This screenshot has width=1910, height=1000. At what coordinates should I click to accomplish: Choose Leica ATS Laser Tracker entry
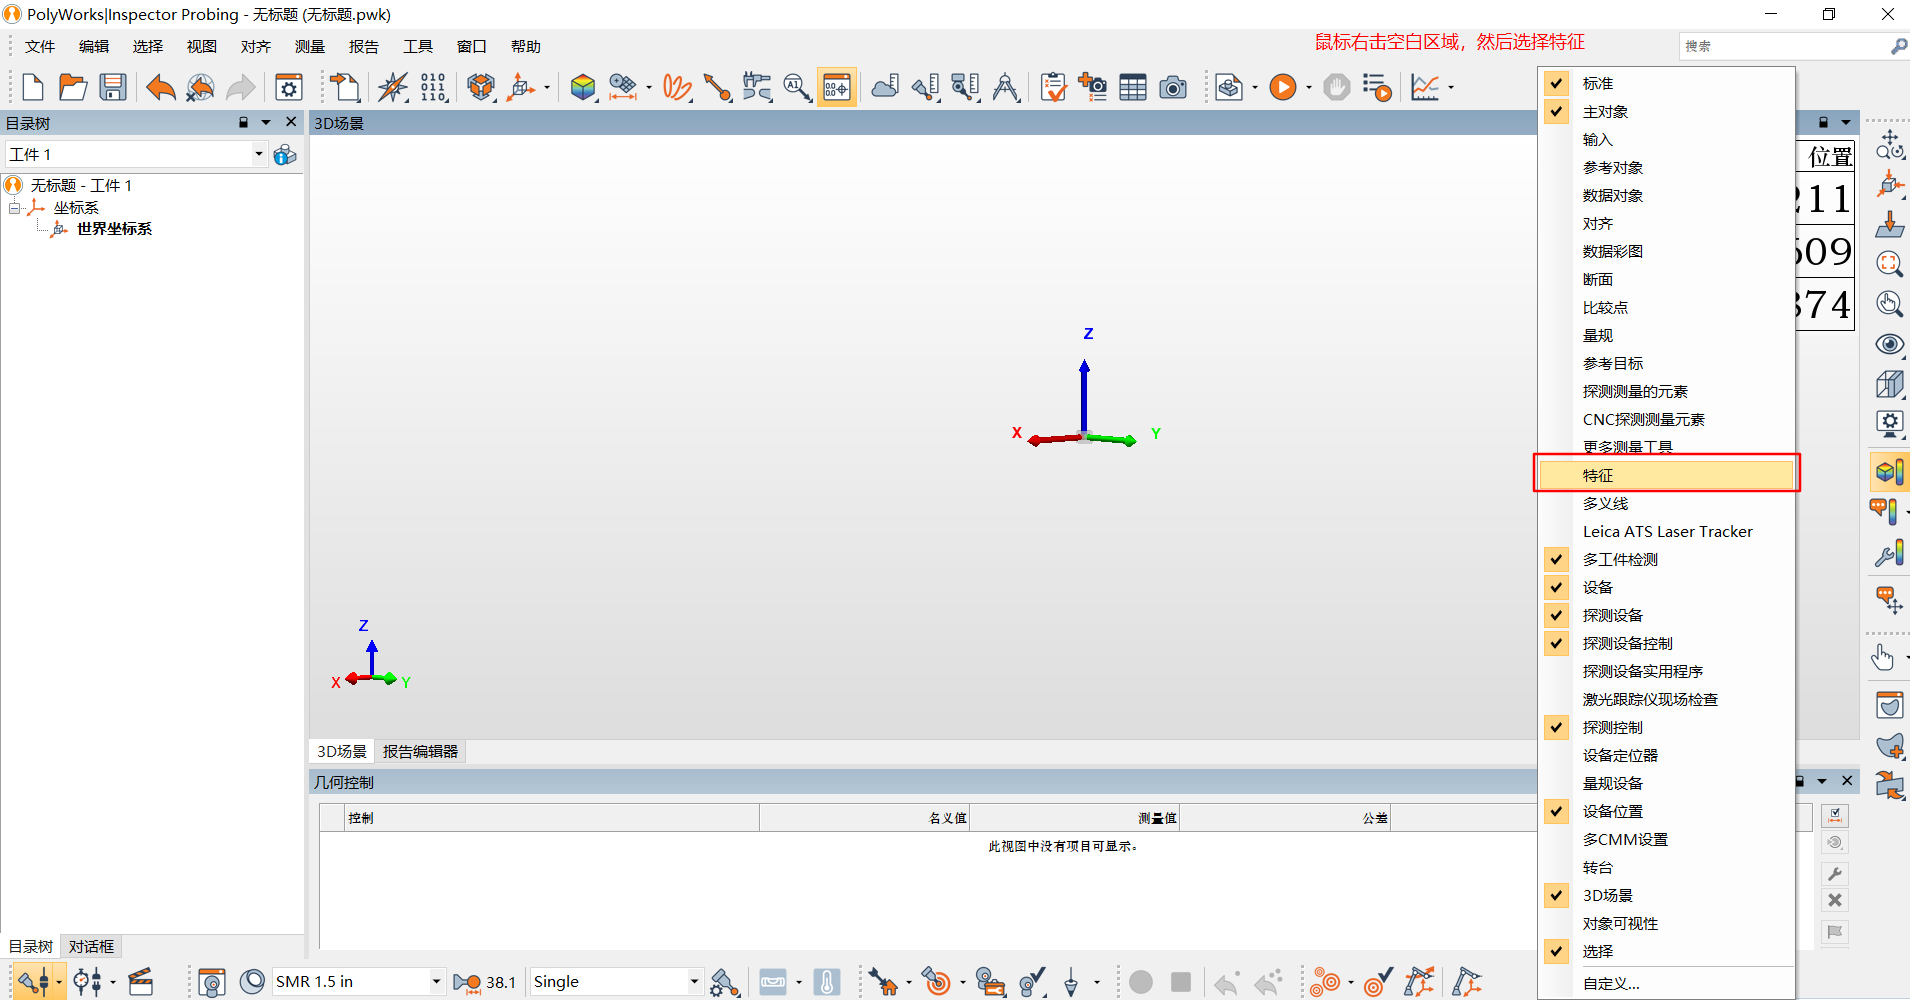(1667, 531)
